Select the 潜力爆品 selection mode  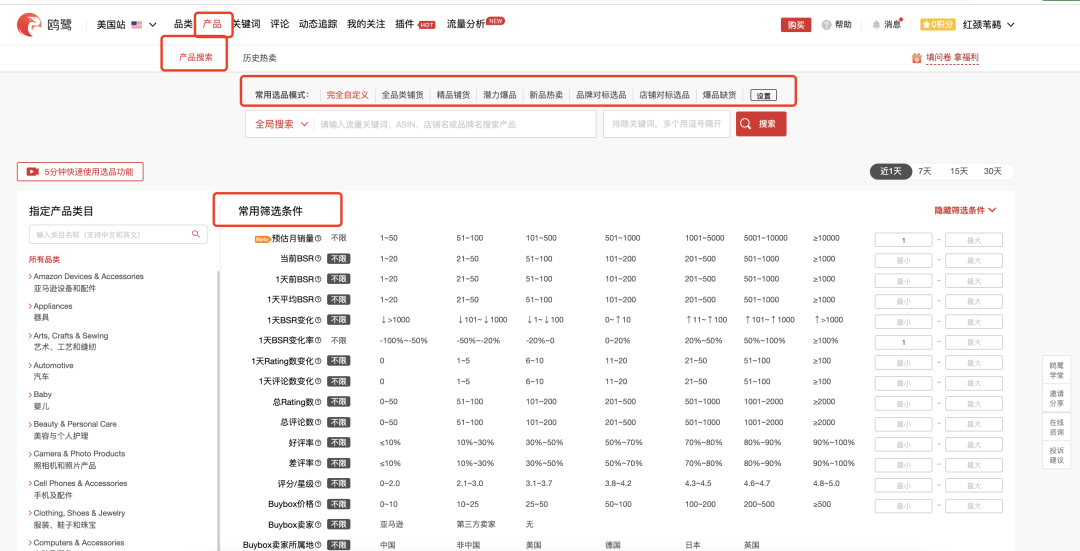coord(499,95)
